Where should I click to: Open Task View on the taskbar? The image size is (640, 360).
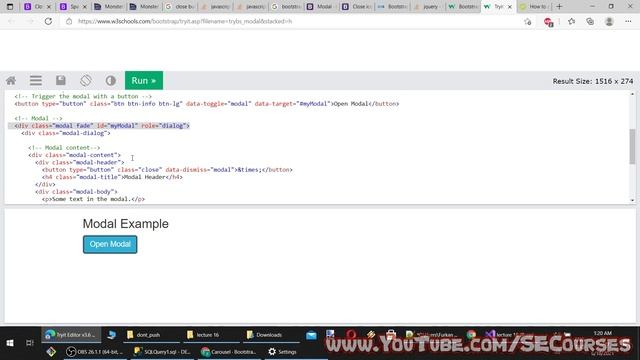pyautogui.click(x=30, y=343)
